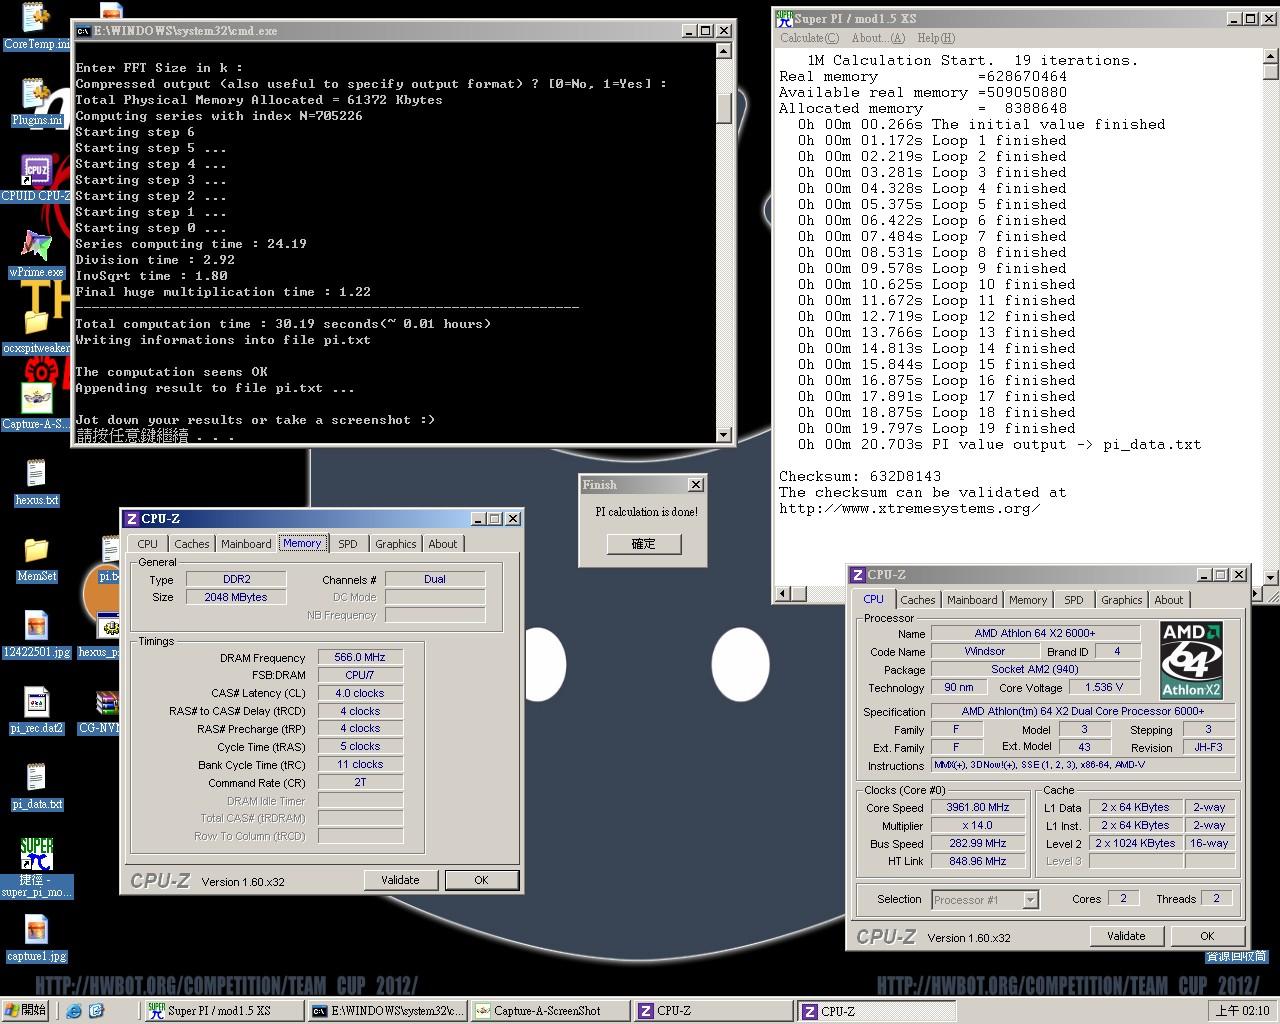Close the Finish dialog with its X

[696, 485]
